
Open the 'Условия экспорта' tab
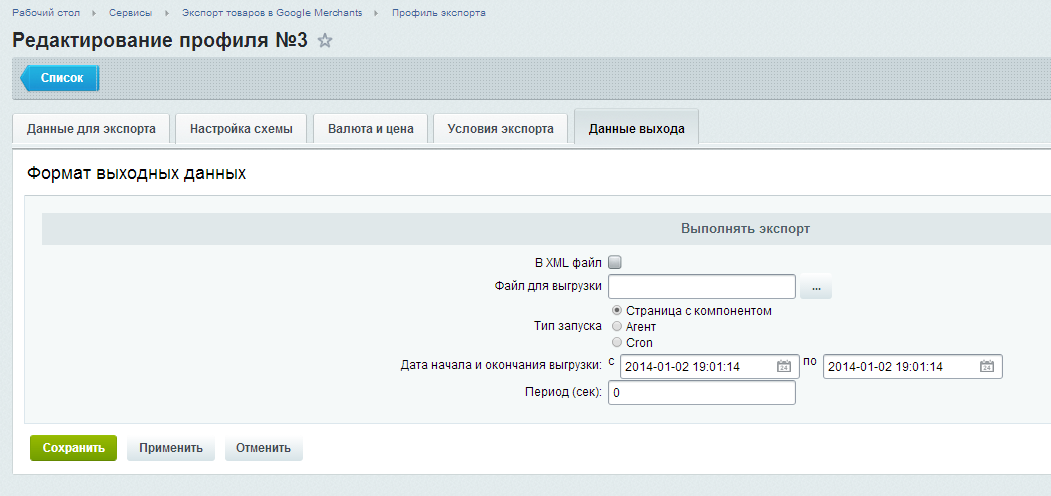pyautogui.click(x=500, y=129)
